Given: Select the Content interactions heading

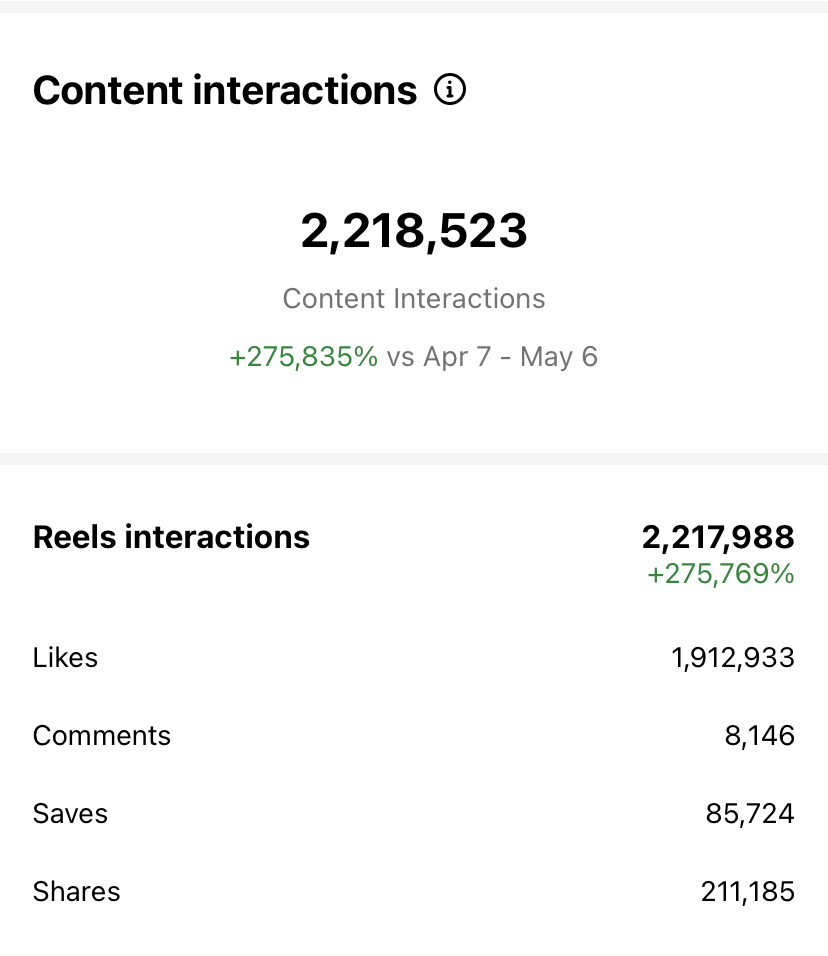Looking at the screenshot, I should (224, 90).
